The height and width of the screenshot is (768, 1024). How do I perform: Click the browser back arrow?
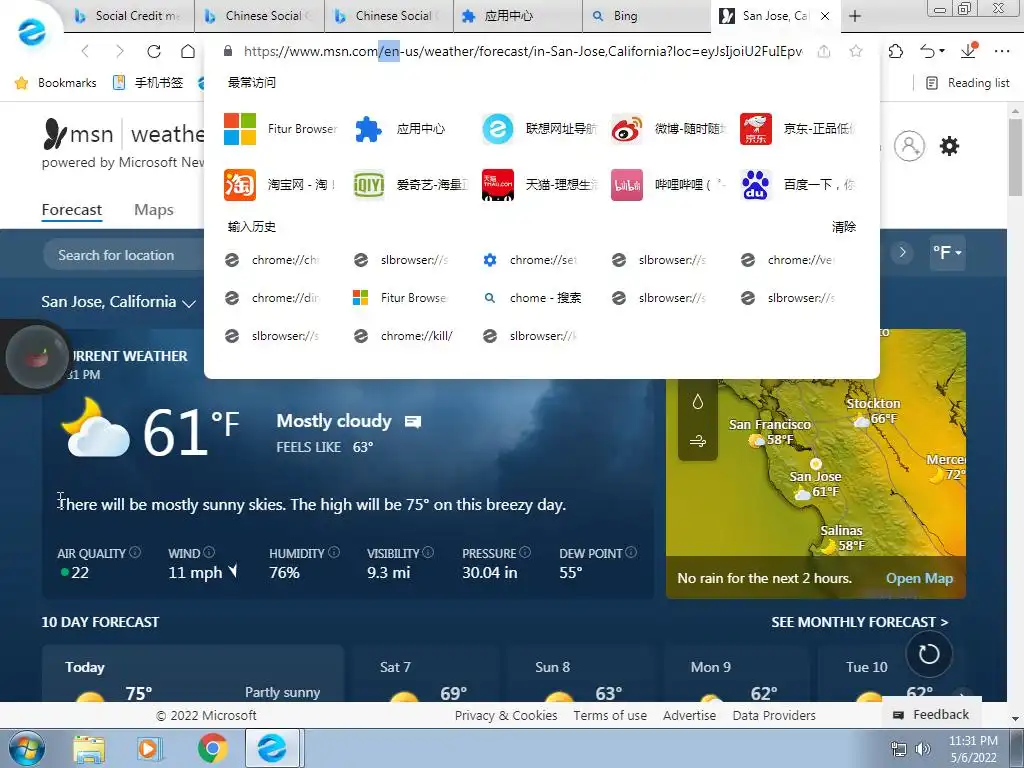point(85,51)
